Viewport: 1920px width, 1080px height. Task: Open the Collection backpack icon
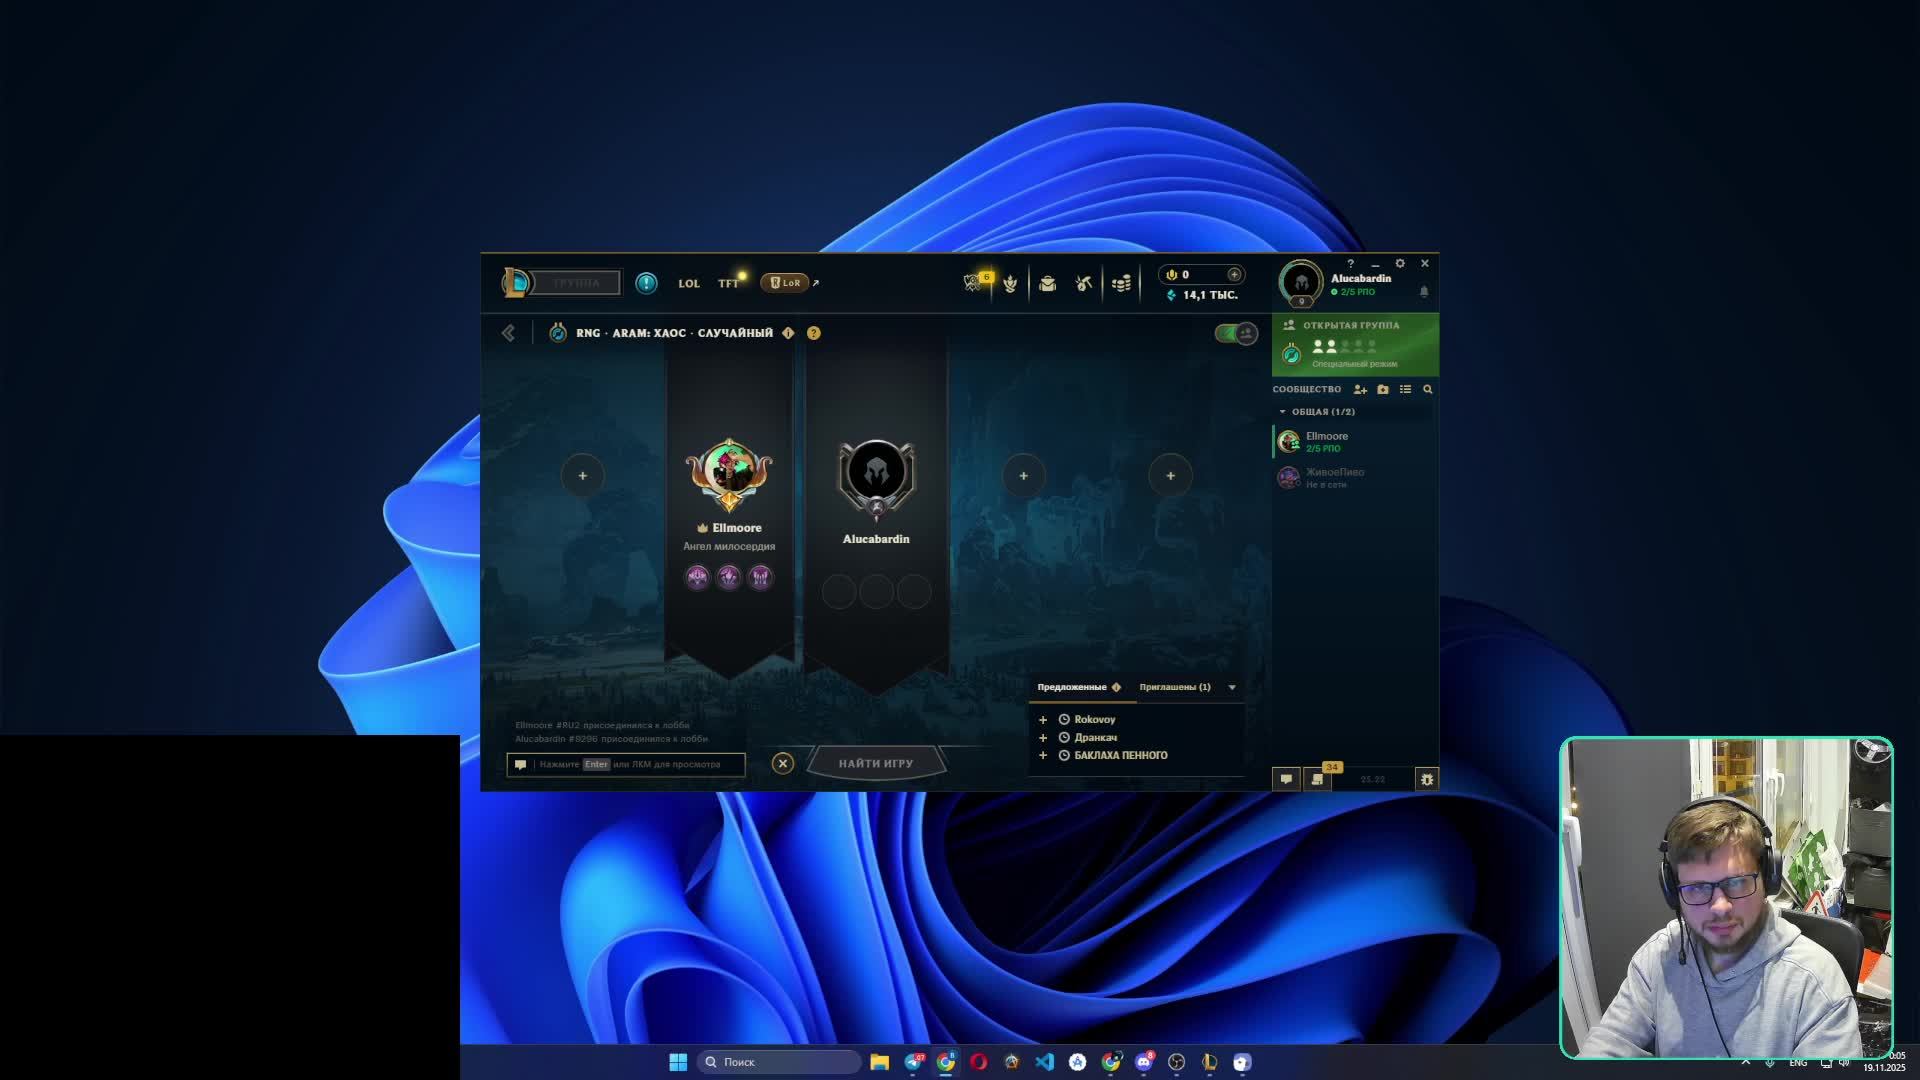[1047, 284]
